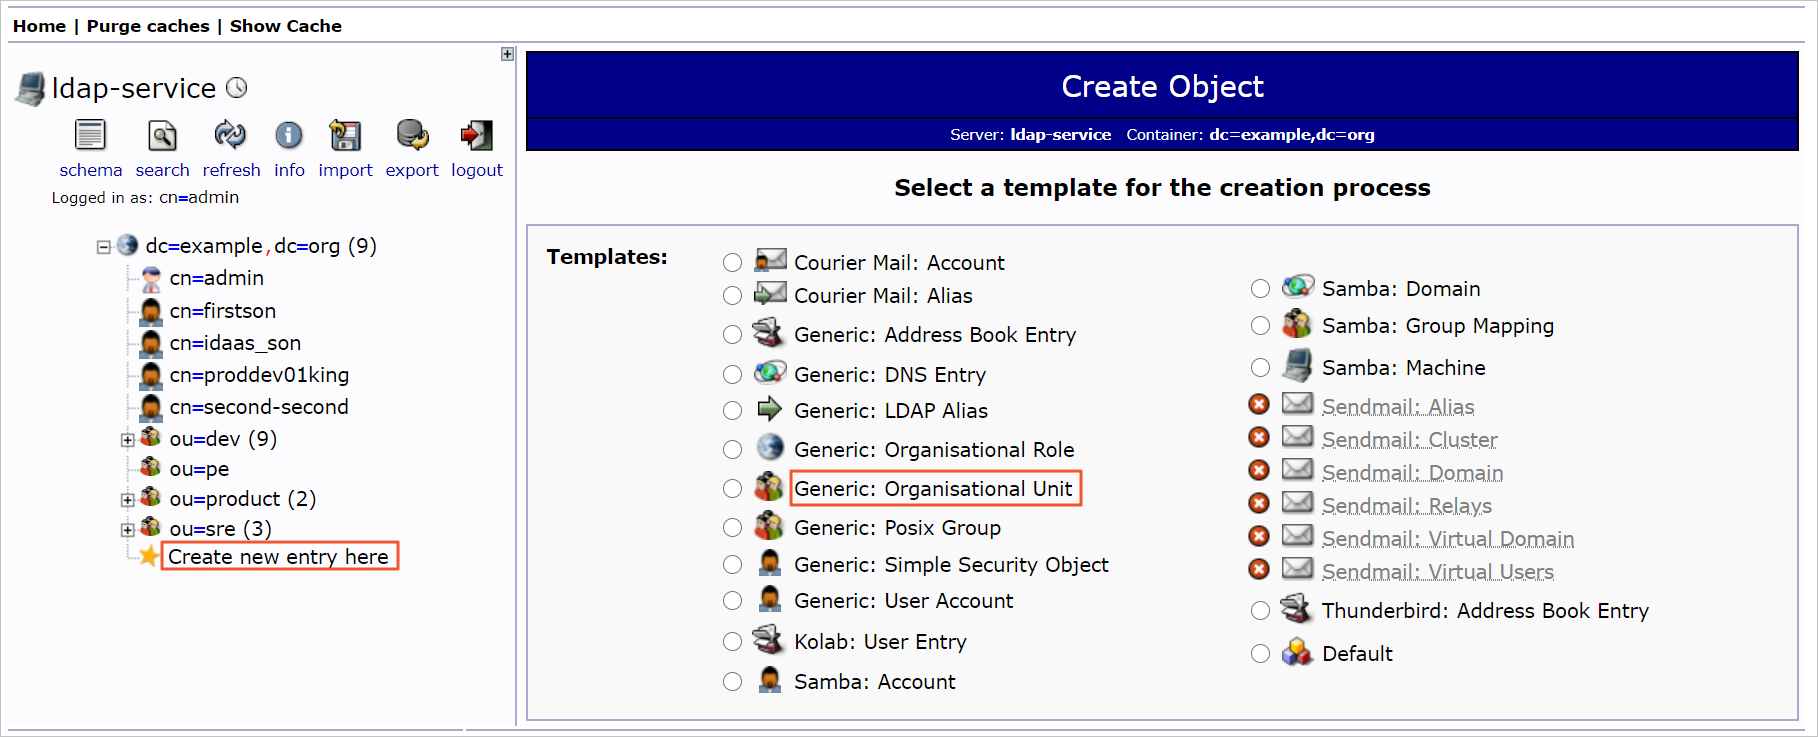Log out using the logout icon
Viewport: 1818px width, 737px height.
[x=476, y=135]
